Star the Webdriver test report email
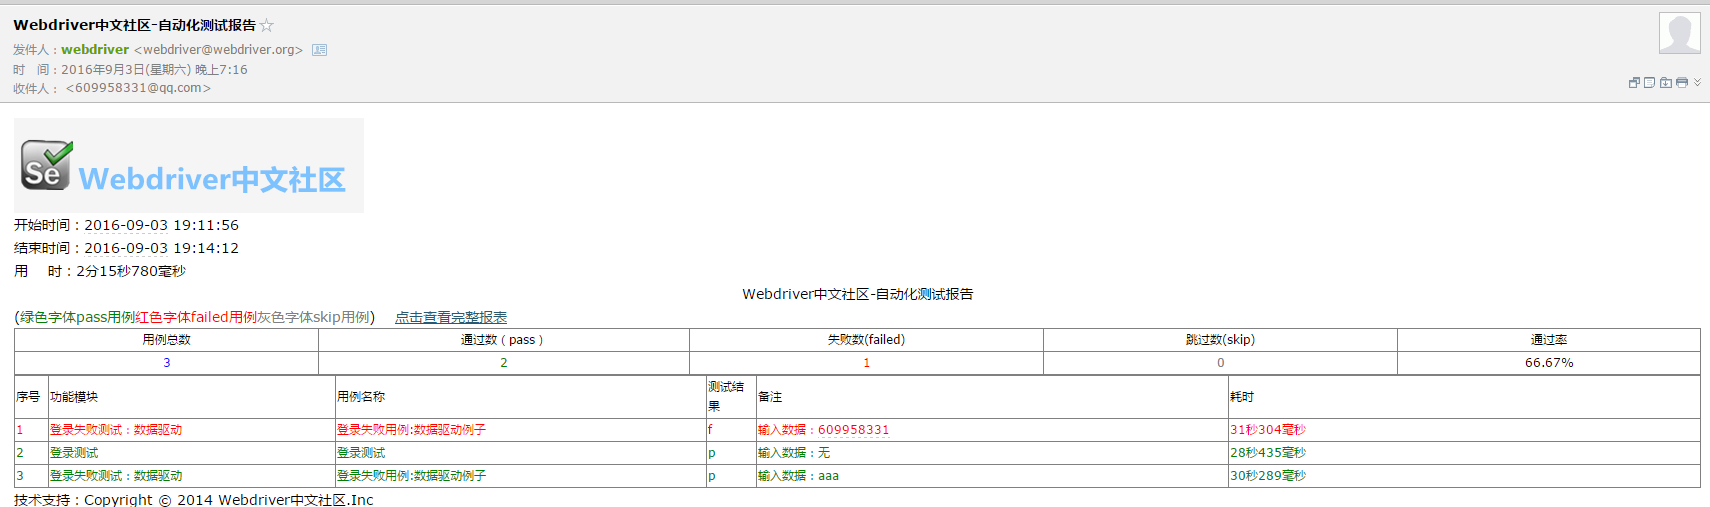The height and width of the screenshot is (507, 1710). click(x=267, y=25)
